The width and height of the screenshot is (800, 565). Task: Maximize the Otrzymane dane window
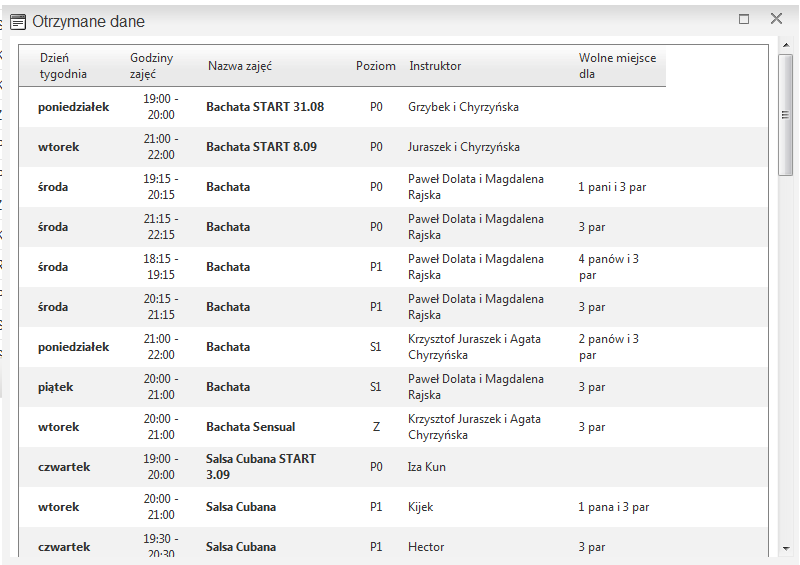(x=744, y=19)
